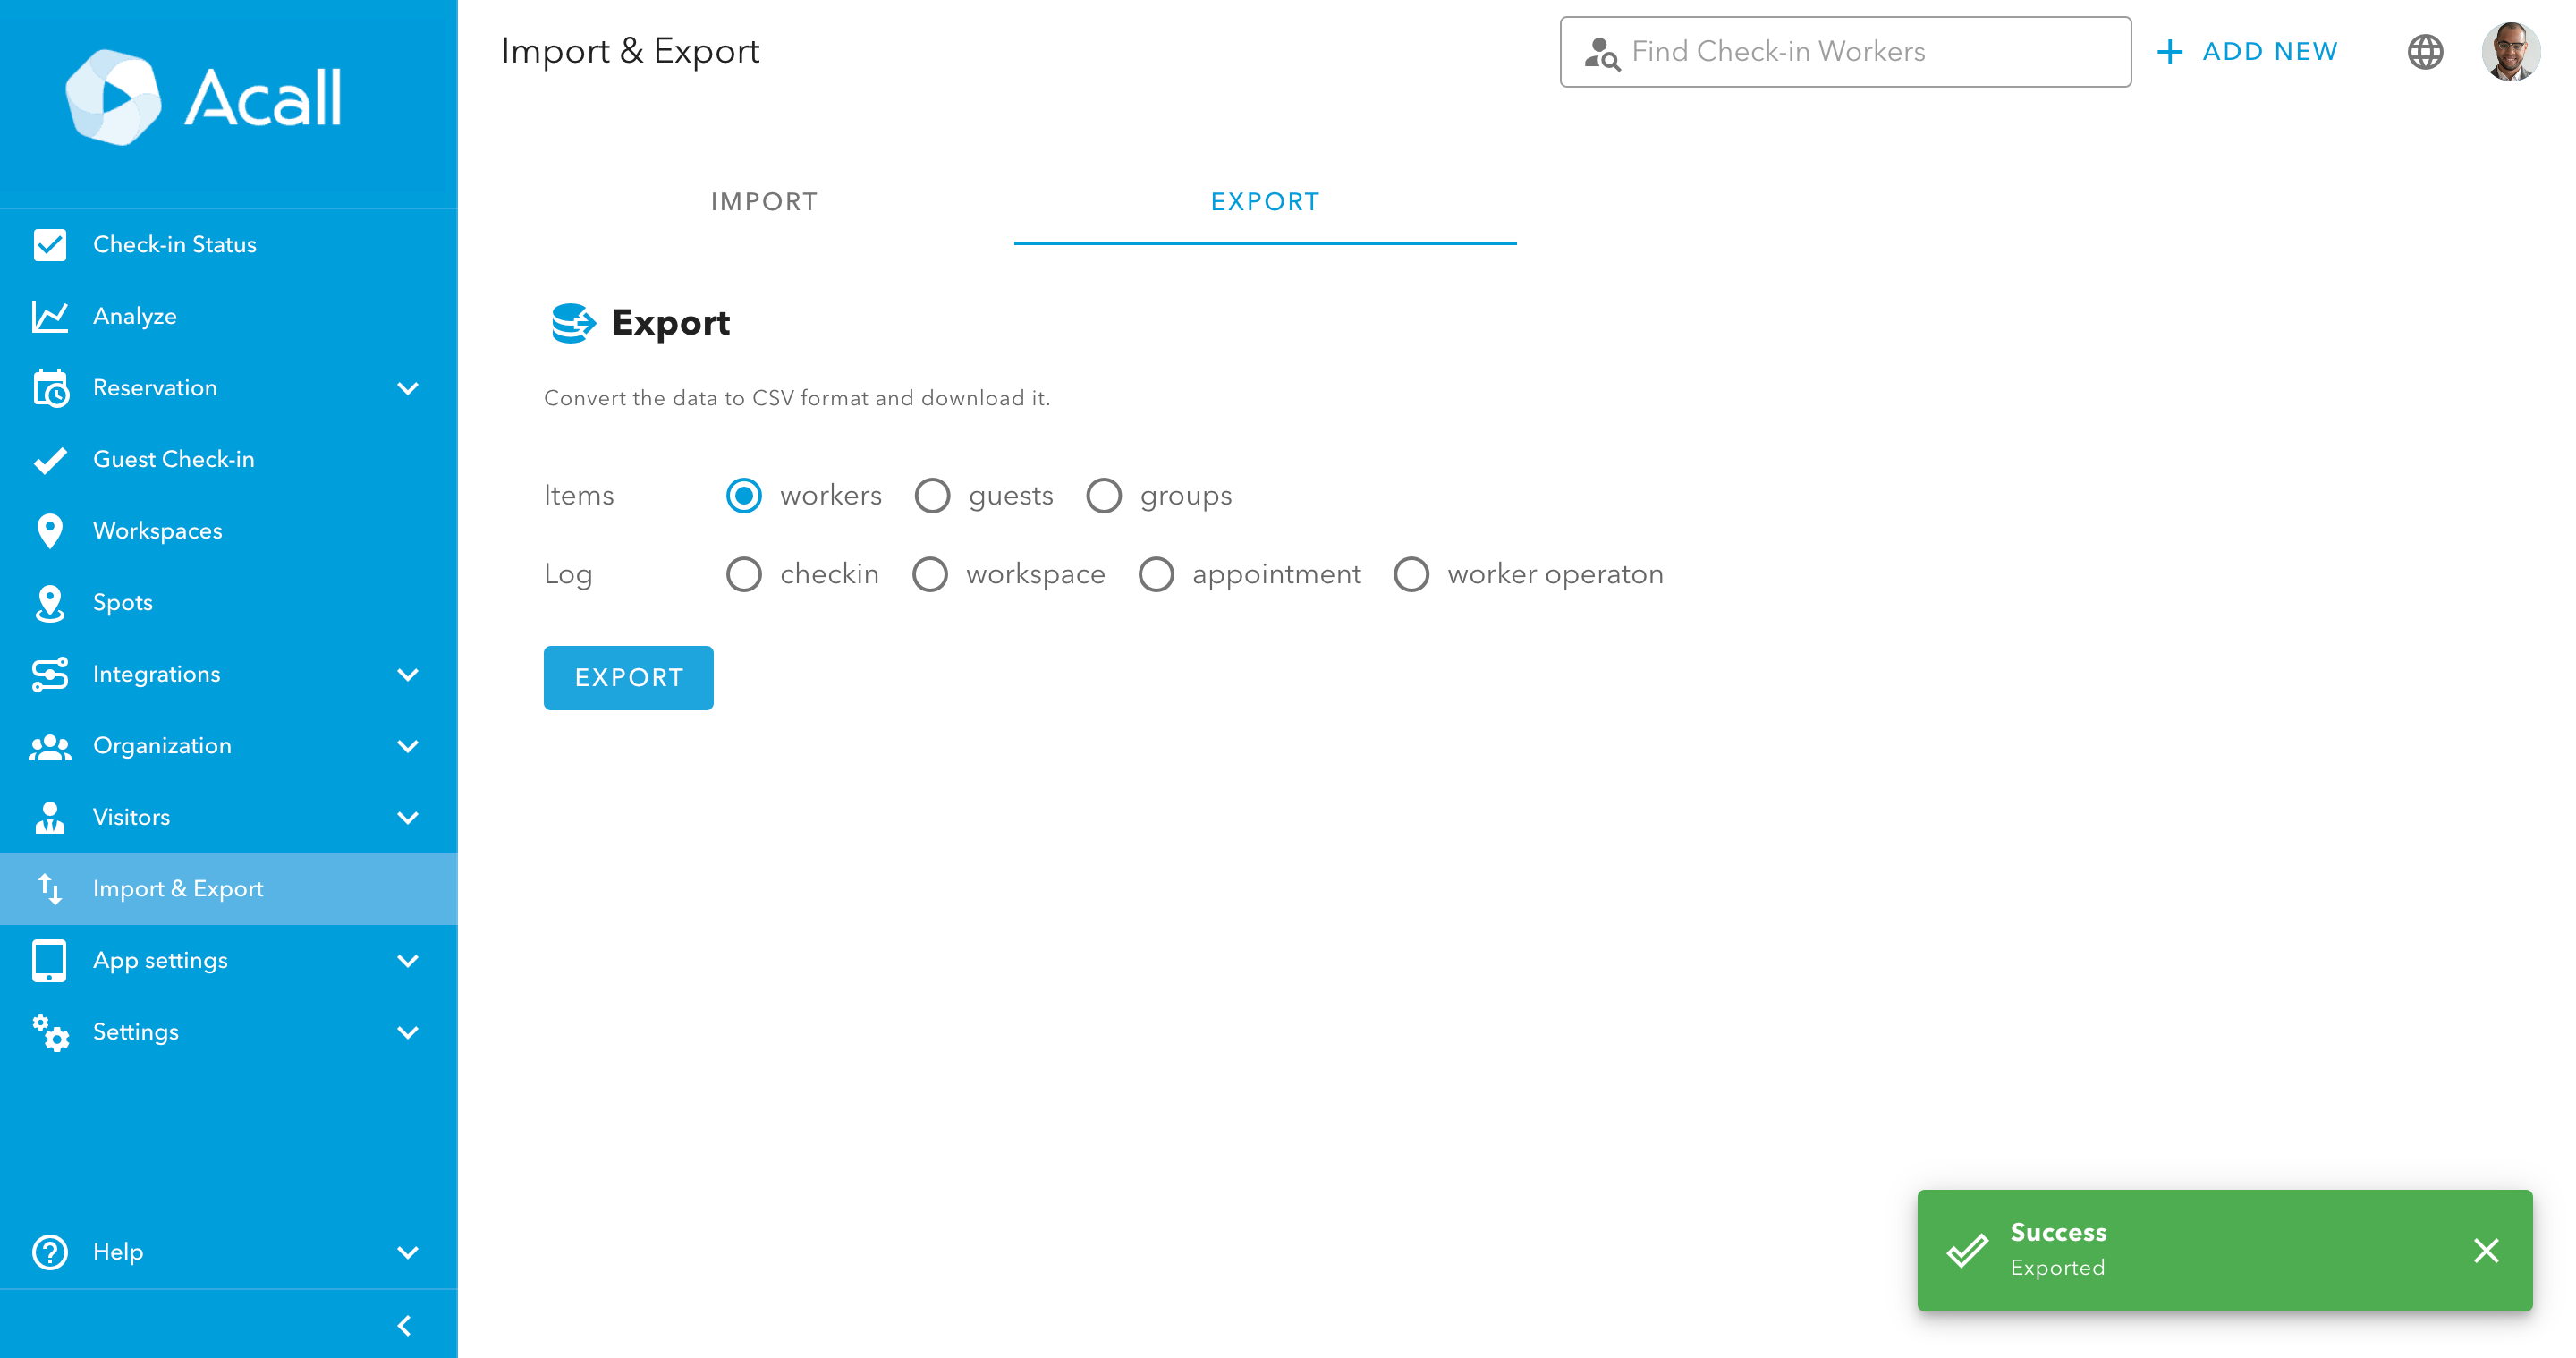The height and width of the screenshot is (1358, 2576).
Task: Click the ADD NEW button
Action: point(2248,52)
